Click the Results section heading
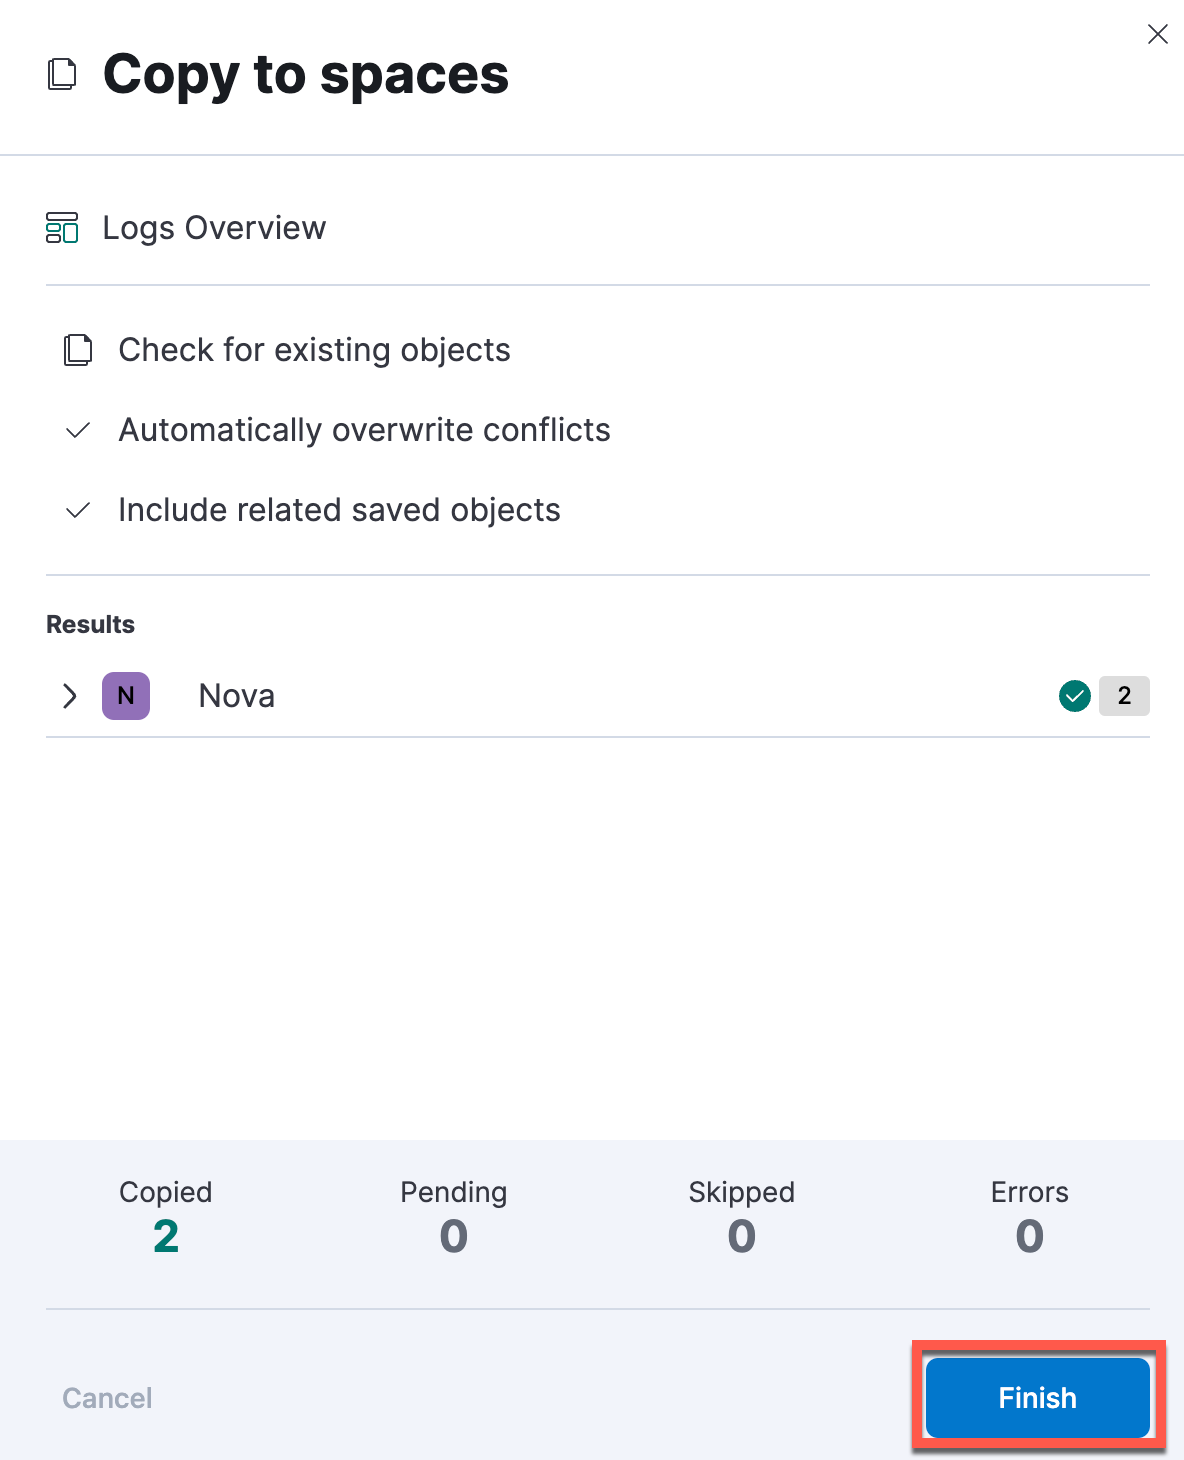The image size is (1184, 1460). [90, 624]
